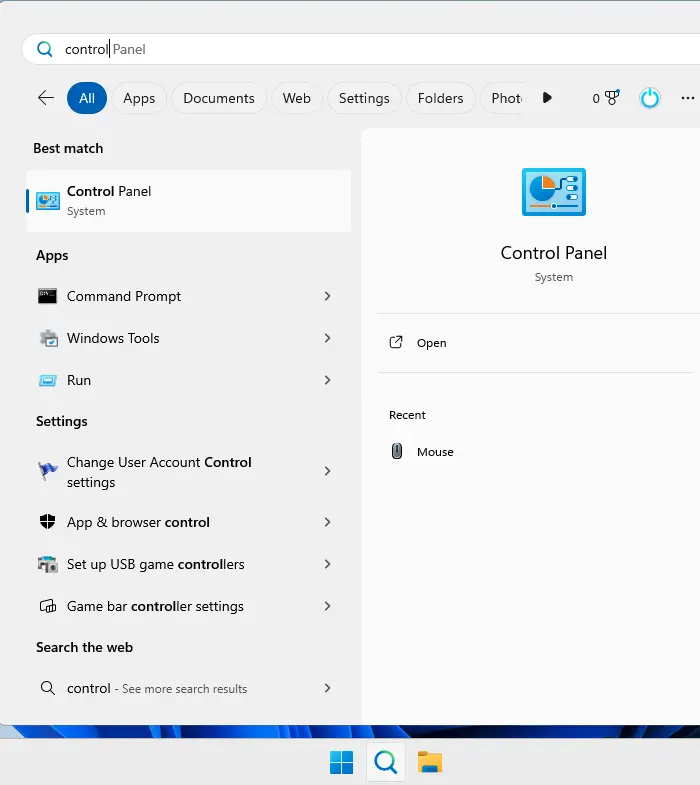This screenshot has height=785, width=700.
Task: Select the Web filter tab
Action: (x=296, y=98)
